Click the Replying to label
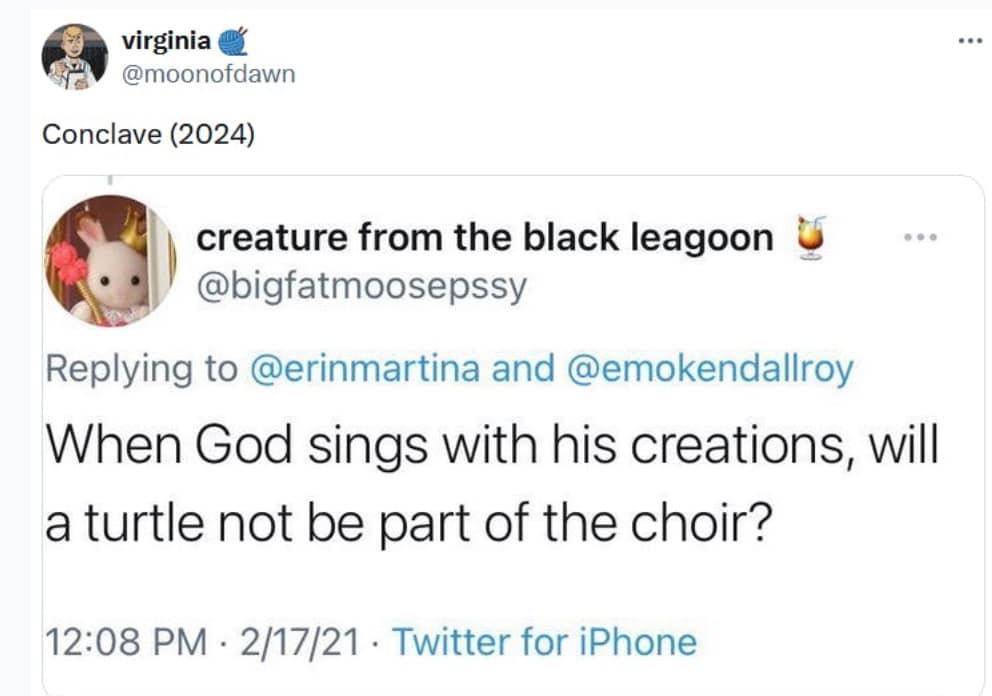 pos(140,369)
